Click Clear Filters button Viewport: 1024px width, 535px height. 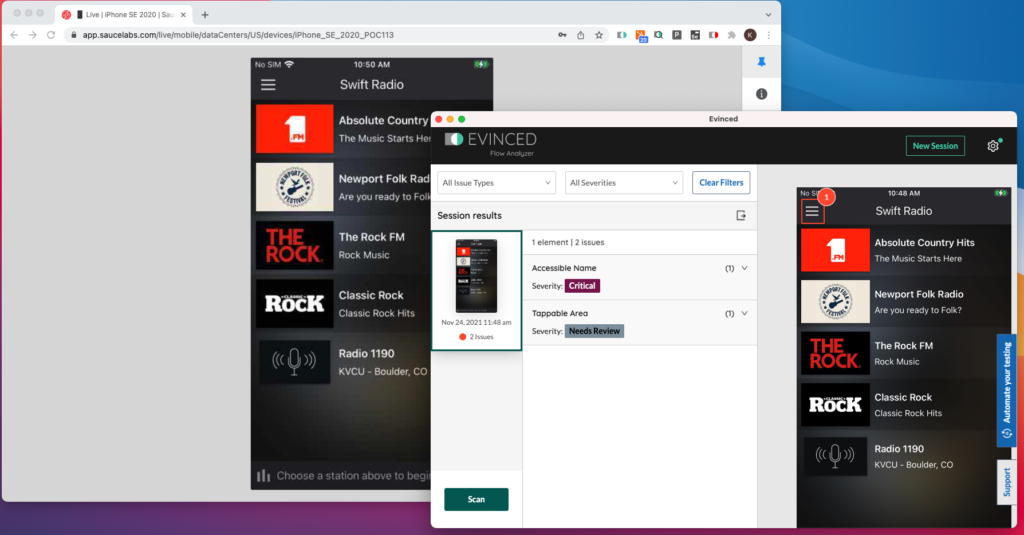721,183
